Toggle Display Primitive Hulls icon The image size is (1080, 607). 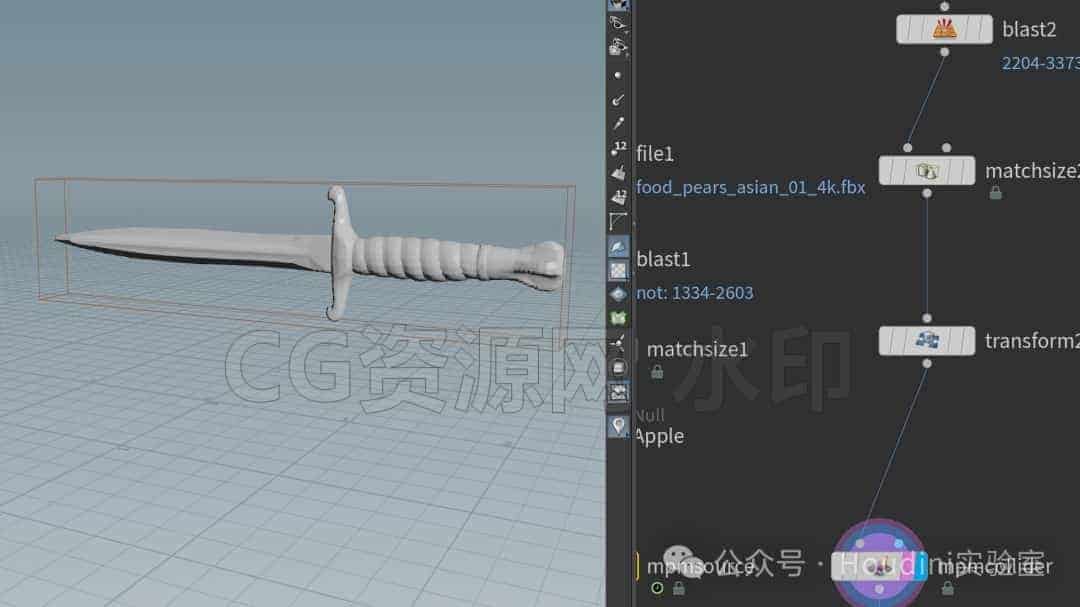tap(618, 222)
